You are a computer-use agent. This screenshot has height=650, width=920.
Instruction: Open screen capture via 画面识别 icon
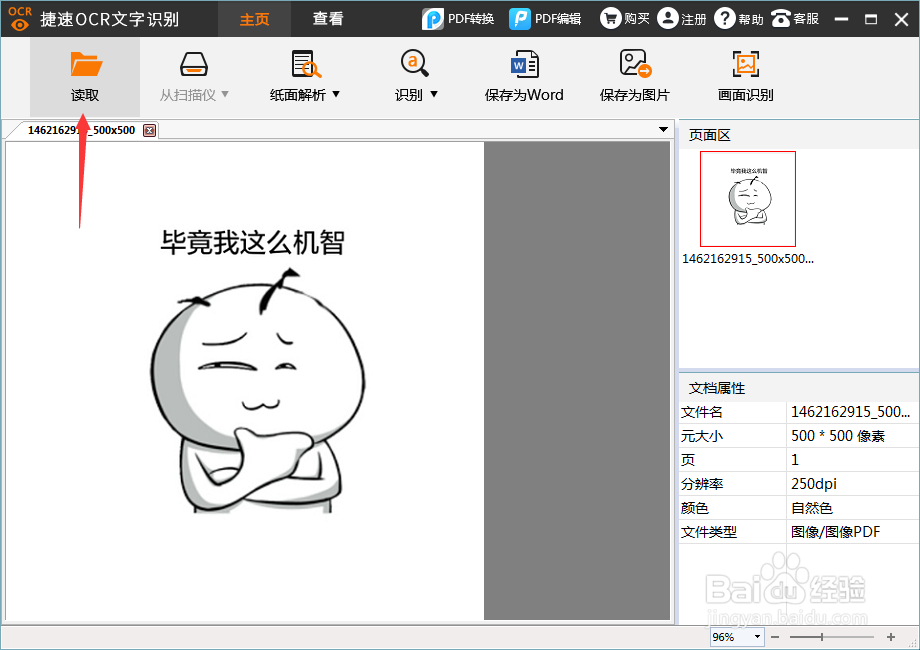pos(744,75)
